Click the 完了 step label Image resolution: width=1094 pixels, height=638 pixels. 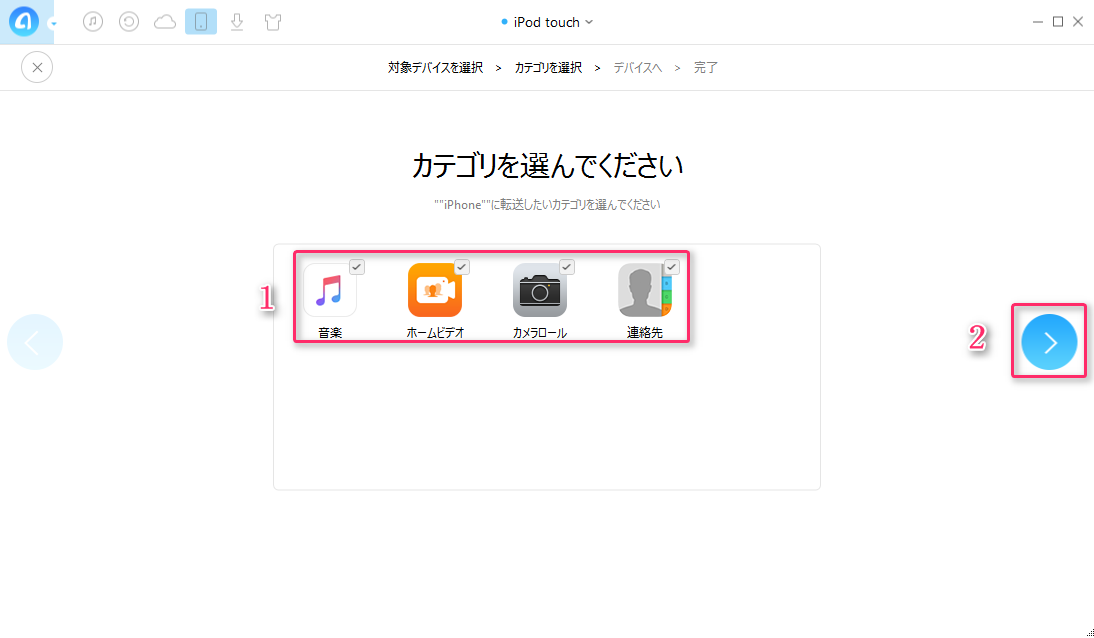pos(705,68)
